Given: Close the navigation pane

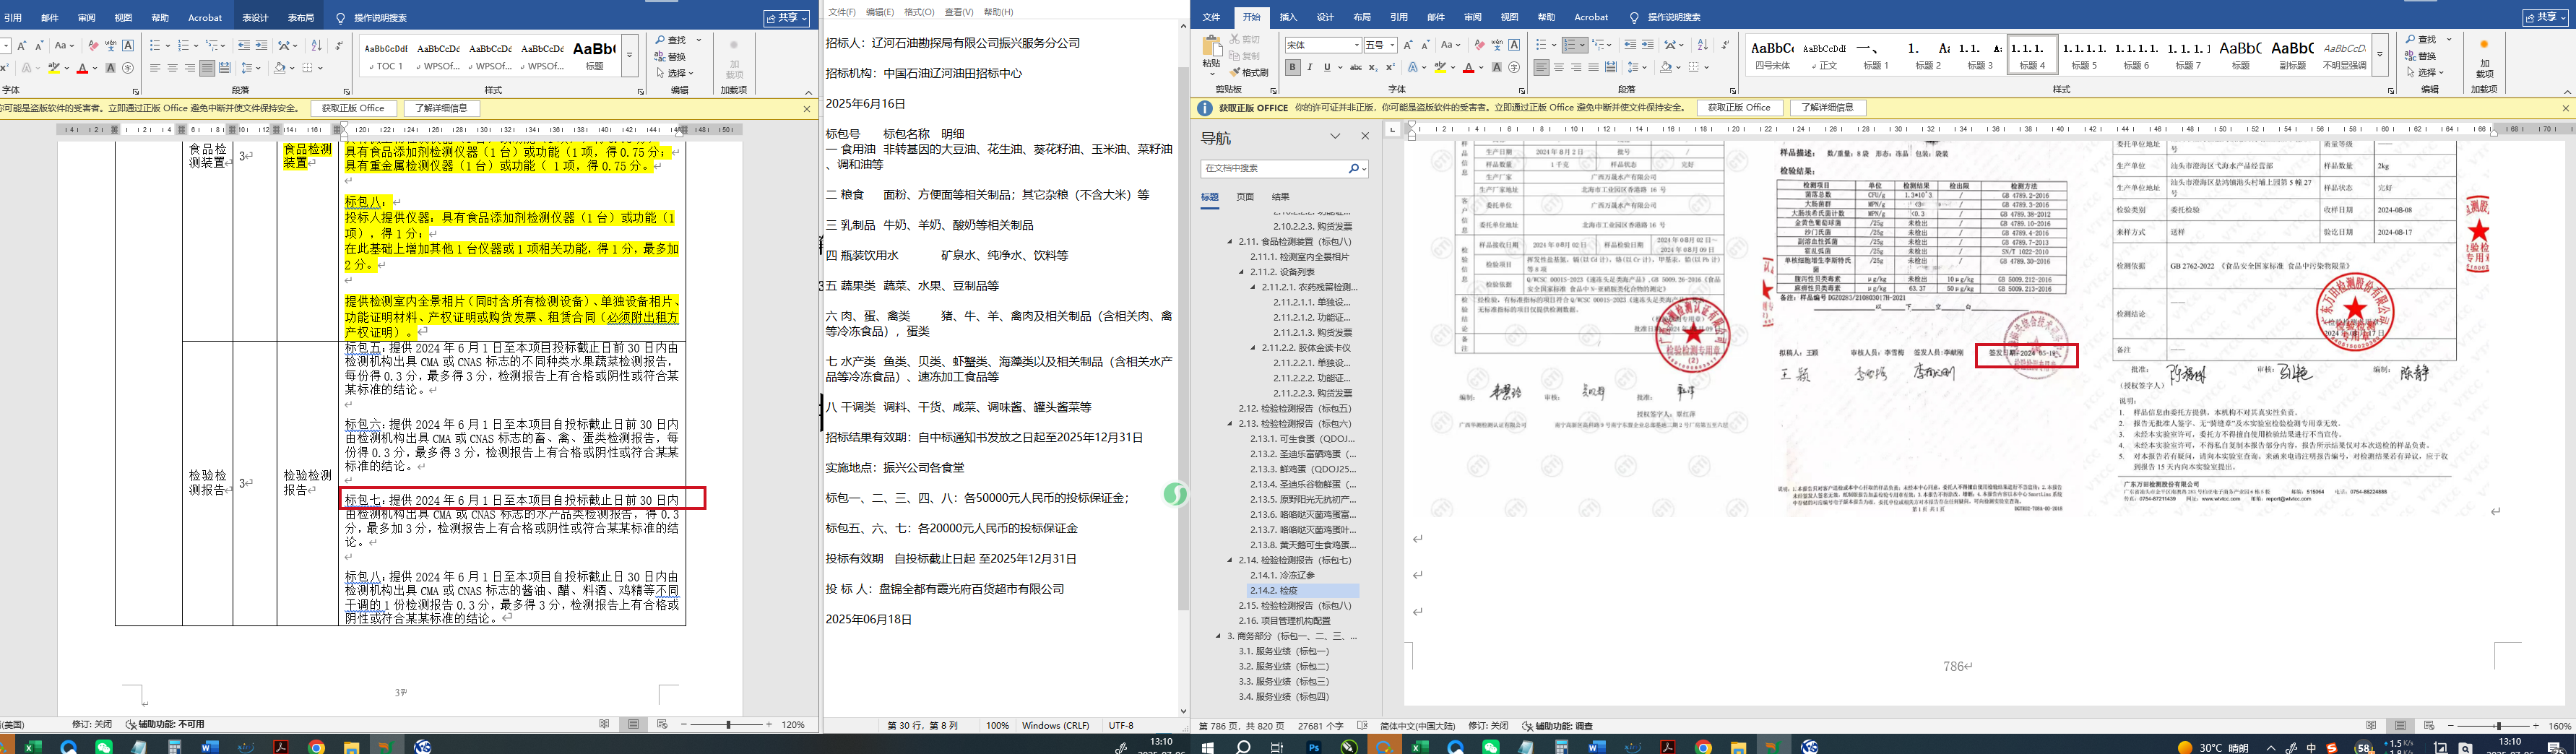Looking at the screenshot, I should [x=1365, y=136].
